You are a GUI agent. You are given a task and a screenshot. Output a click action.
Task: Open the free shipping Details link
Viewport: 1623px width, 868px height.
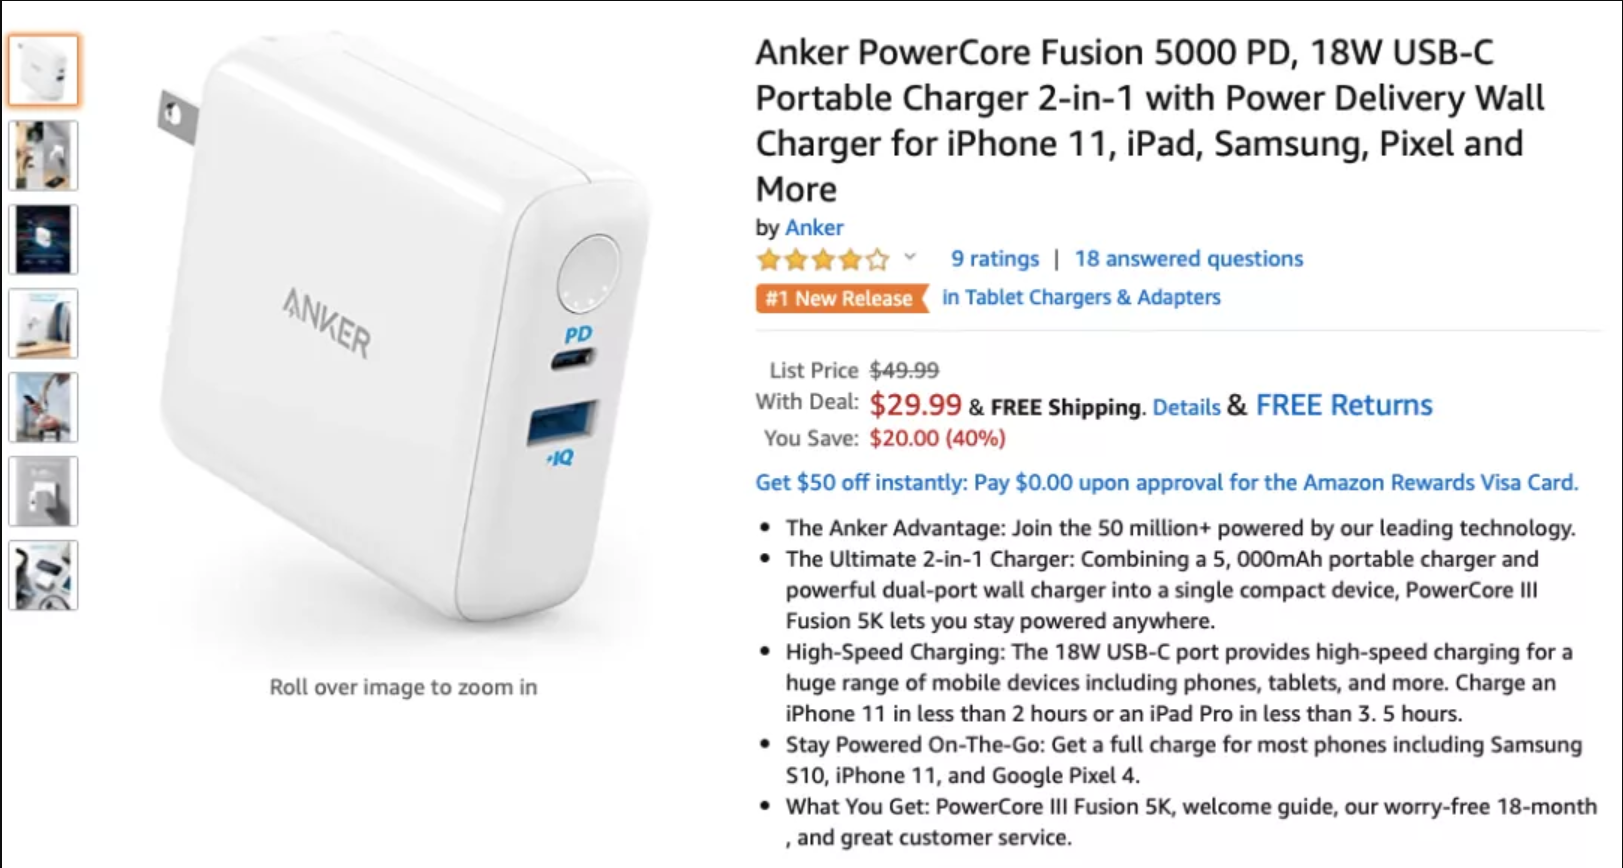click(1186, 407)
